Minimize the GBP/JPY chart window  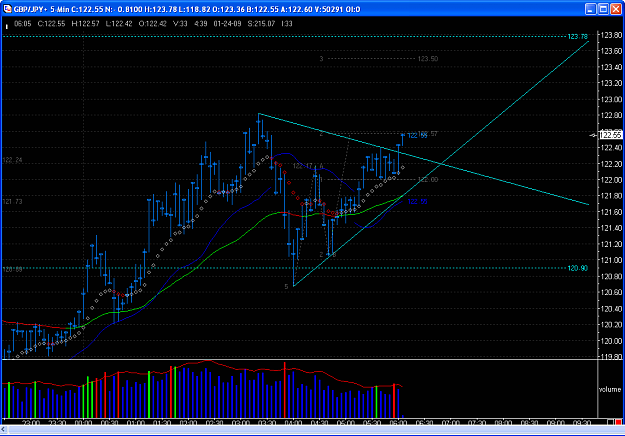(590, 9)
